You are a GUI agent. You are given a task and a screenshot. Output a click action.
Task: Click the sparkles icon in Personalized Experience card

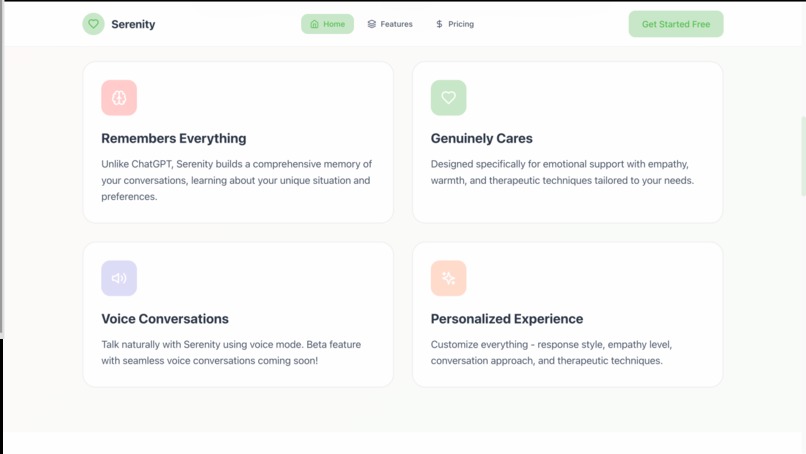point(448,278)
